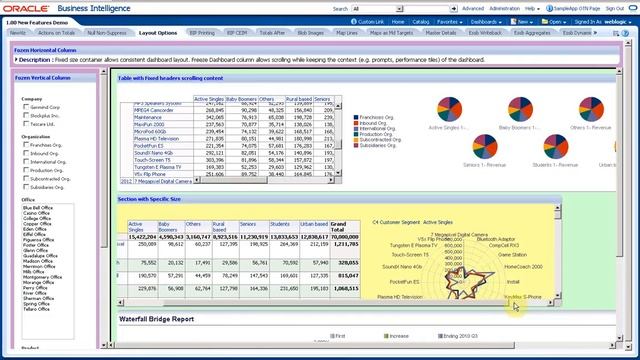Viewport: 640px width, 360px height.
Task: Enable the International Org. checkbox
Action: pyautogui.click(x=26, y=162)
